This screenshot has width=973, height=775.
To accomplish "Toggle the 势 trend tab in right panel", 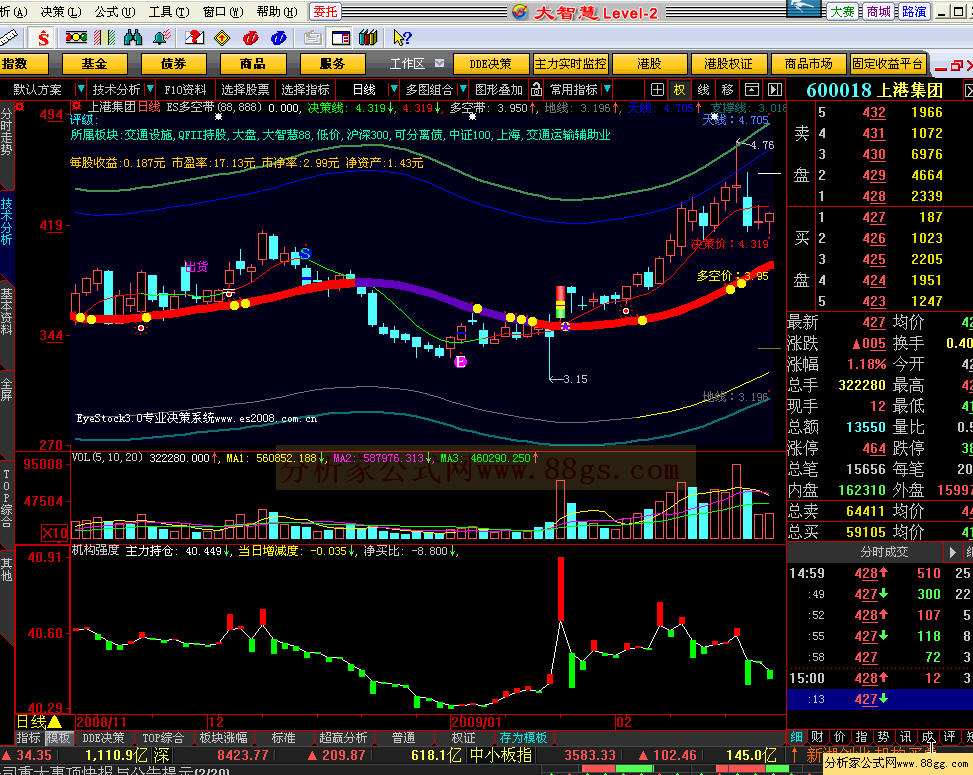I will click(884, 737).
